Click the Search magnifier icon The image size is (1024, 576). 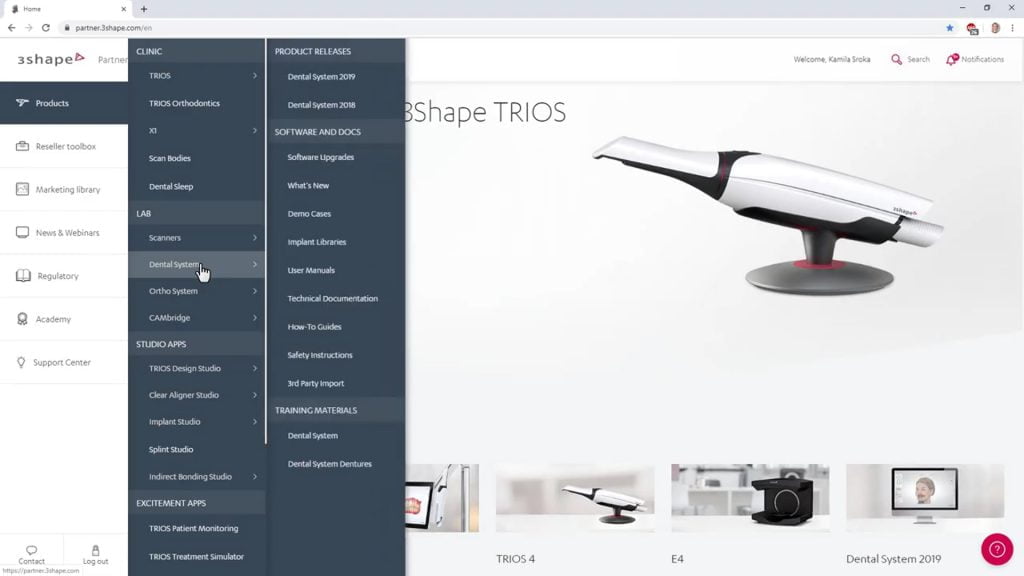(897, 59)
